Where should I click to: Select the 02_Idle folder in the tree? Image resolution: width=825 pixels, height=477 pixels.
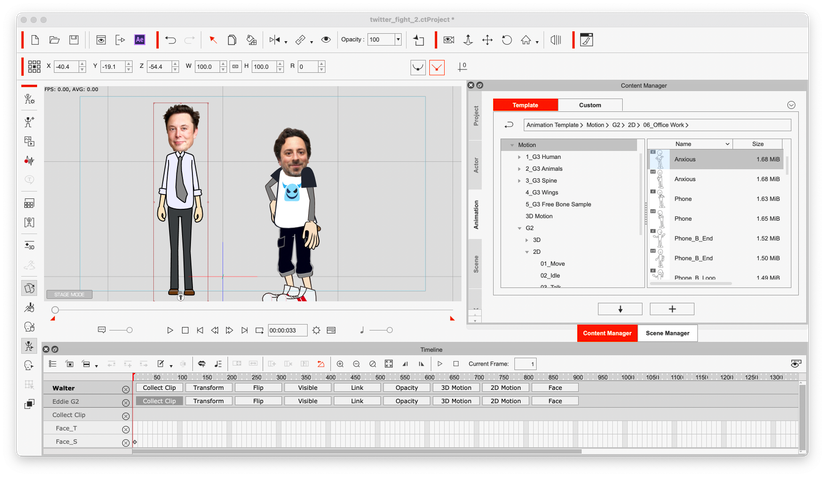(550, 276)
